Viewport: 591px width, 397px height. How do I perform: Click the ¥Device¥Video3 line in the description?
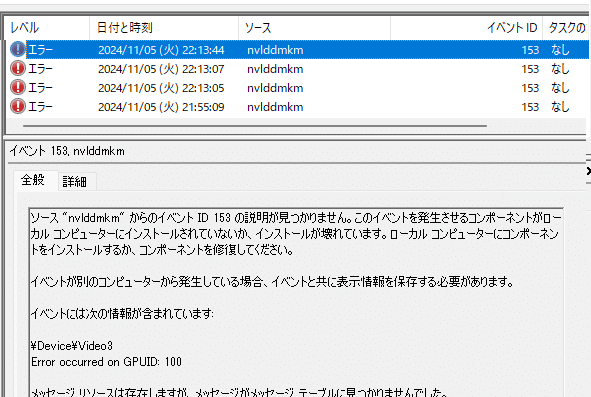(x=72, y=346)
